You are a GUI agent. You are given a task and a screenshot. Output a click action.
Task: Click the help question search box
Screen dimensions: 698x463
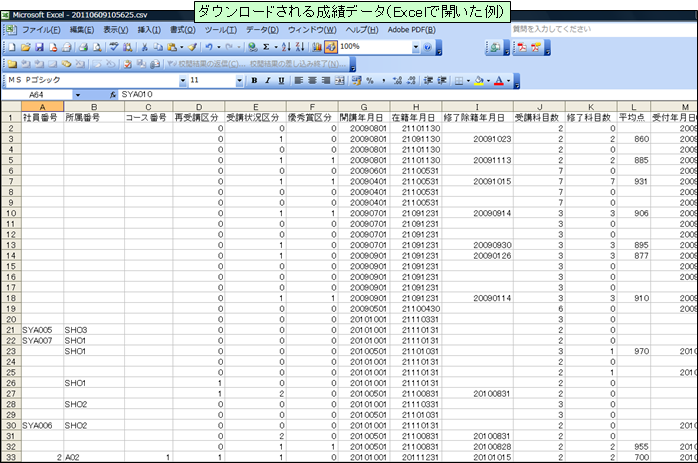tap(603, 29)
